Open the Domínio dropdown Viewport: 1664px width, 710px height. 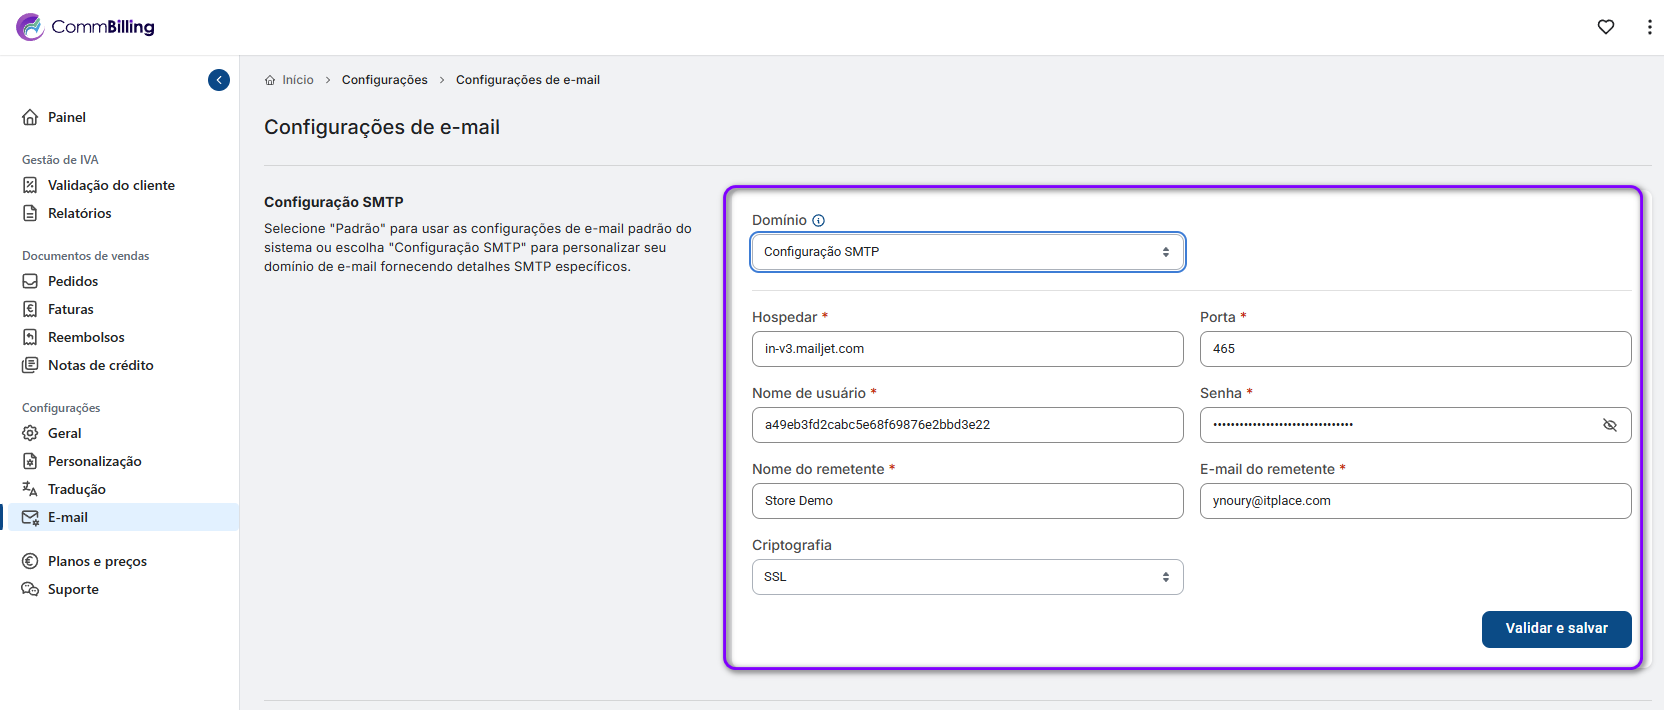coord(967,252)
